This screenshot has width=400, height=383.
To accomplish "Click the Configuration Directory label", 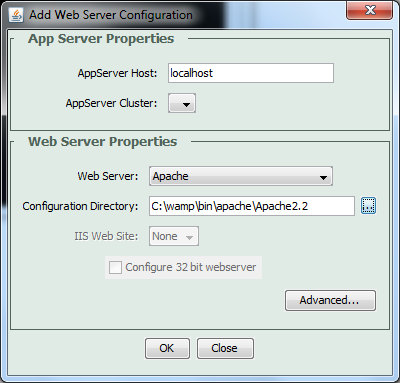I will [80, 206].
